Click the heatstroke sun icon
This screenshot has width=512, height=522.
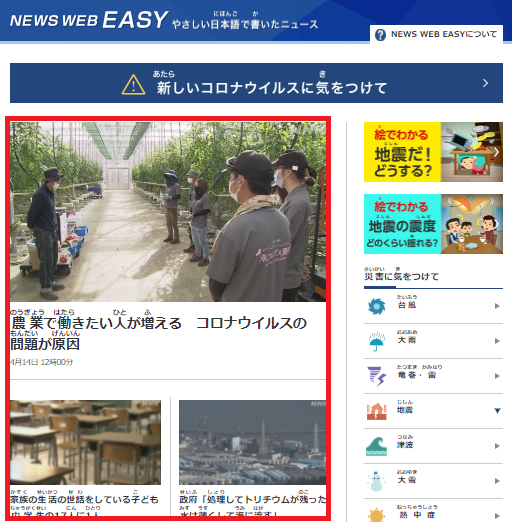click(x=376, y=515)
